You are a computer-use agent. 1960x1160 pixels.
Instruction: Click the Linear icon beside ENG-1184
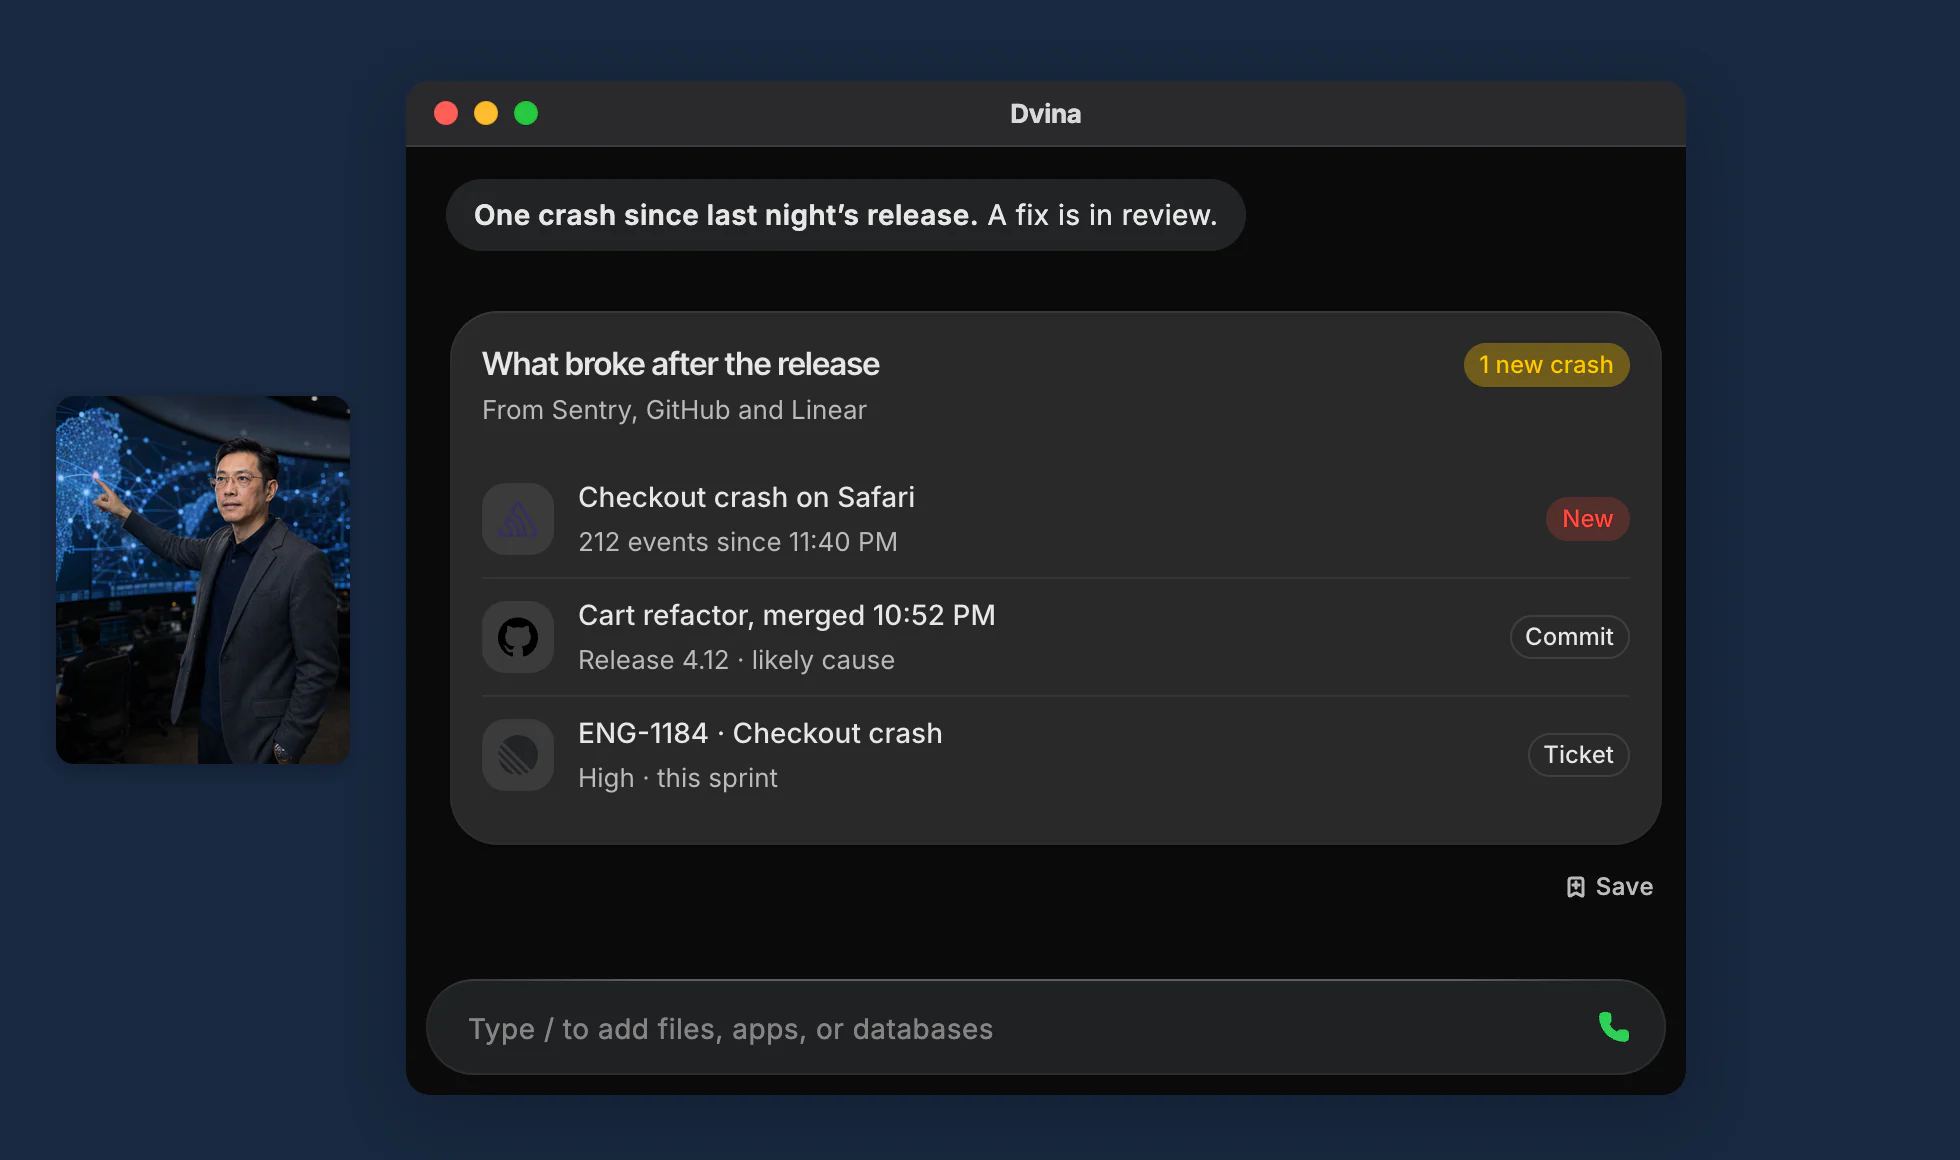(518, 755)
